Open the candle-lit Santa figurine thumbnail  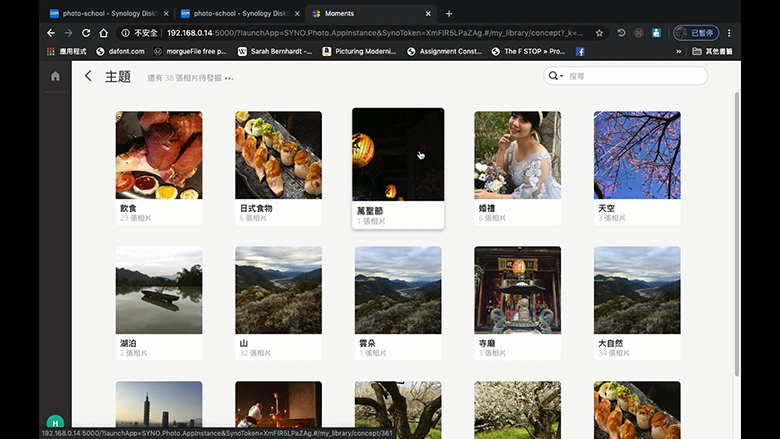pyautogui.click(x=279, y=404)
